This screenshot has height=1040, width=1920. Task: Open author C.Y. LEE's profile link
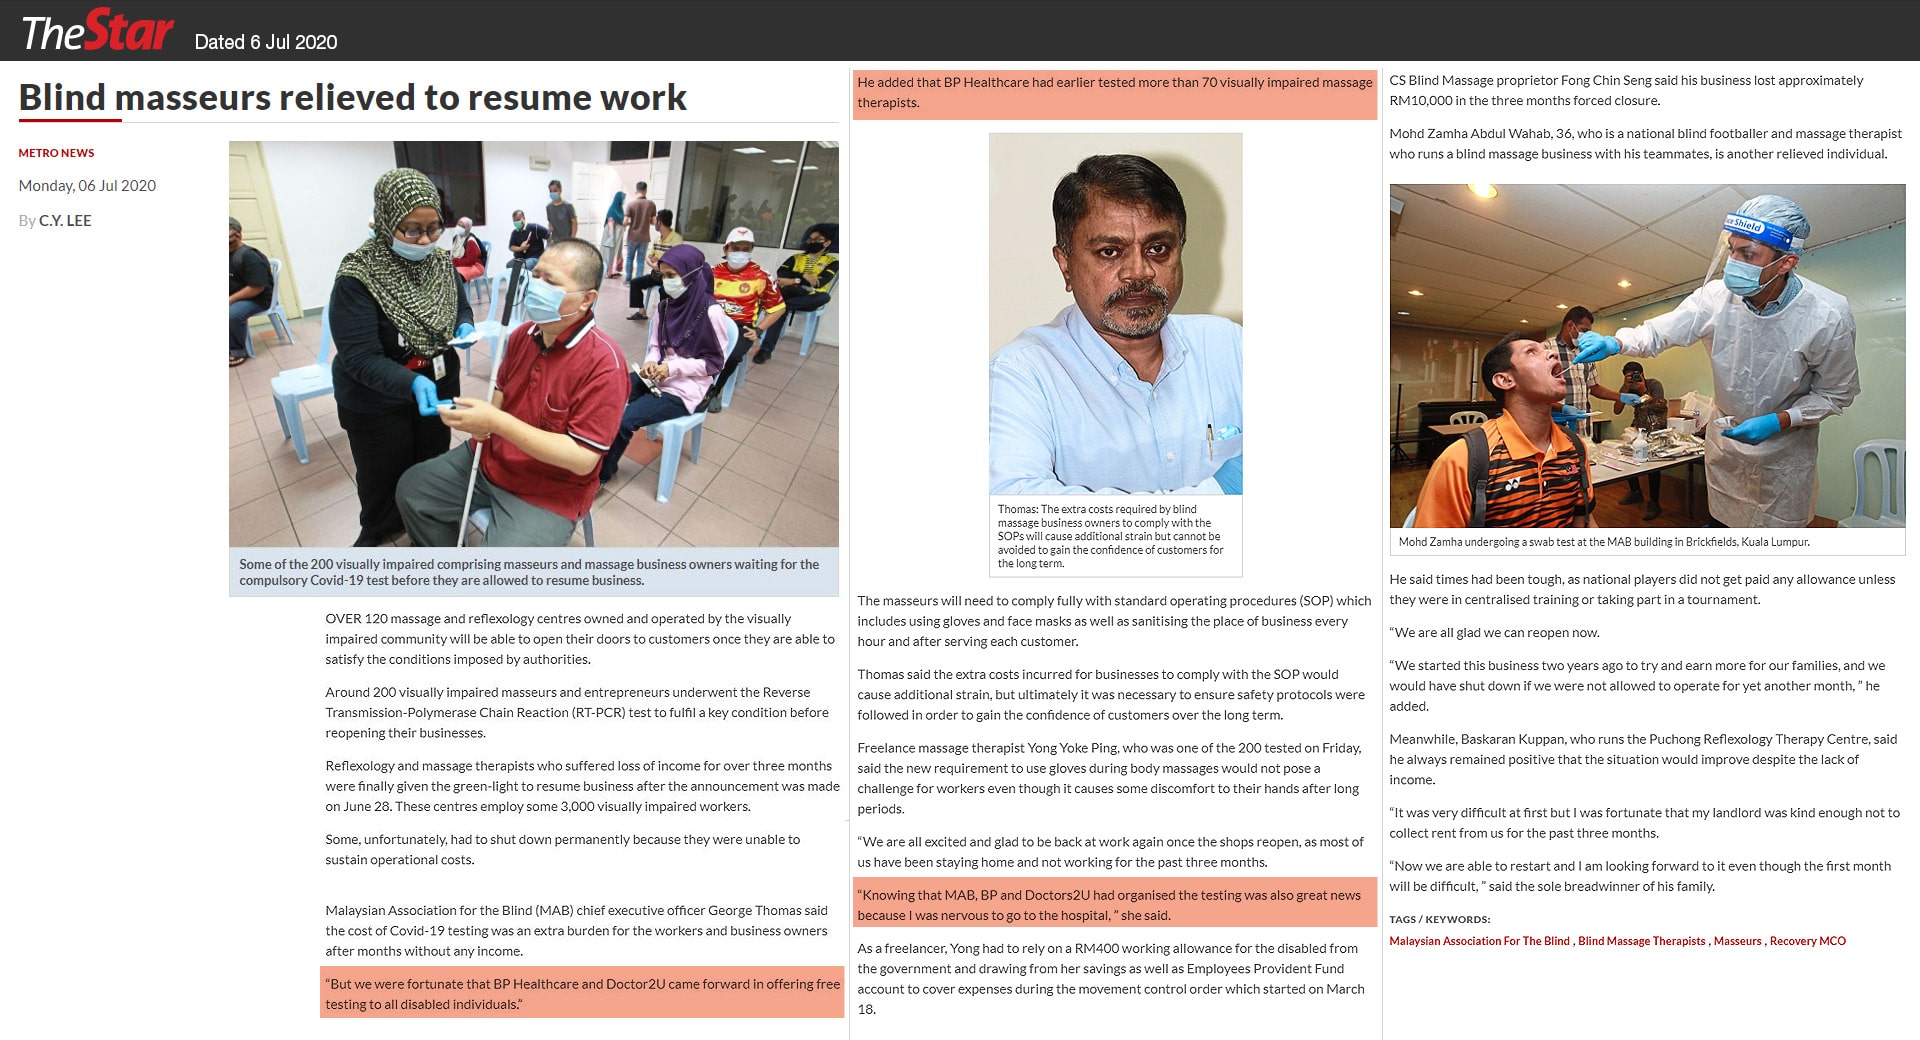click(x=65, y=220)
